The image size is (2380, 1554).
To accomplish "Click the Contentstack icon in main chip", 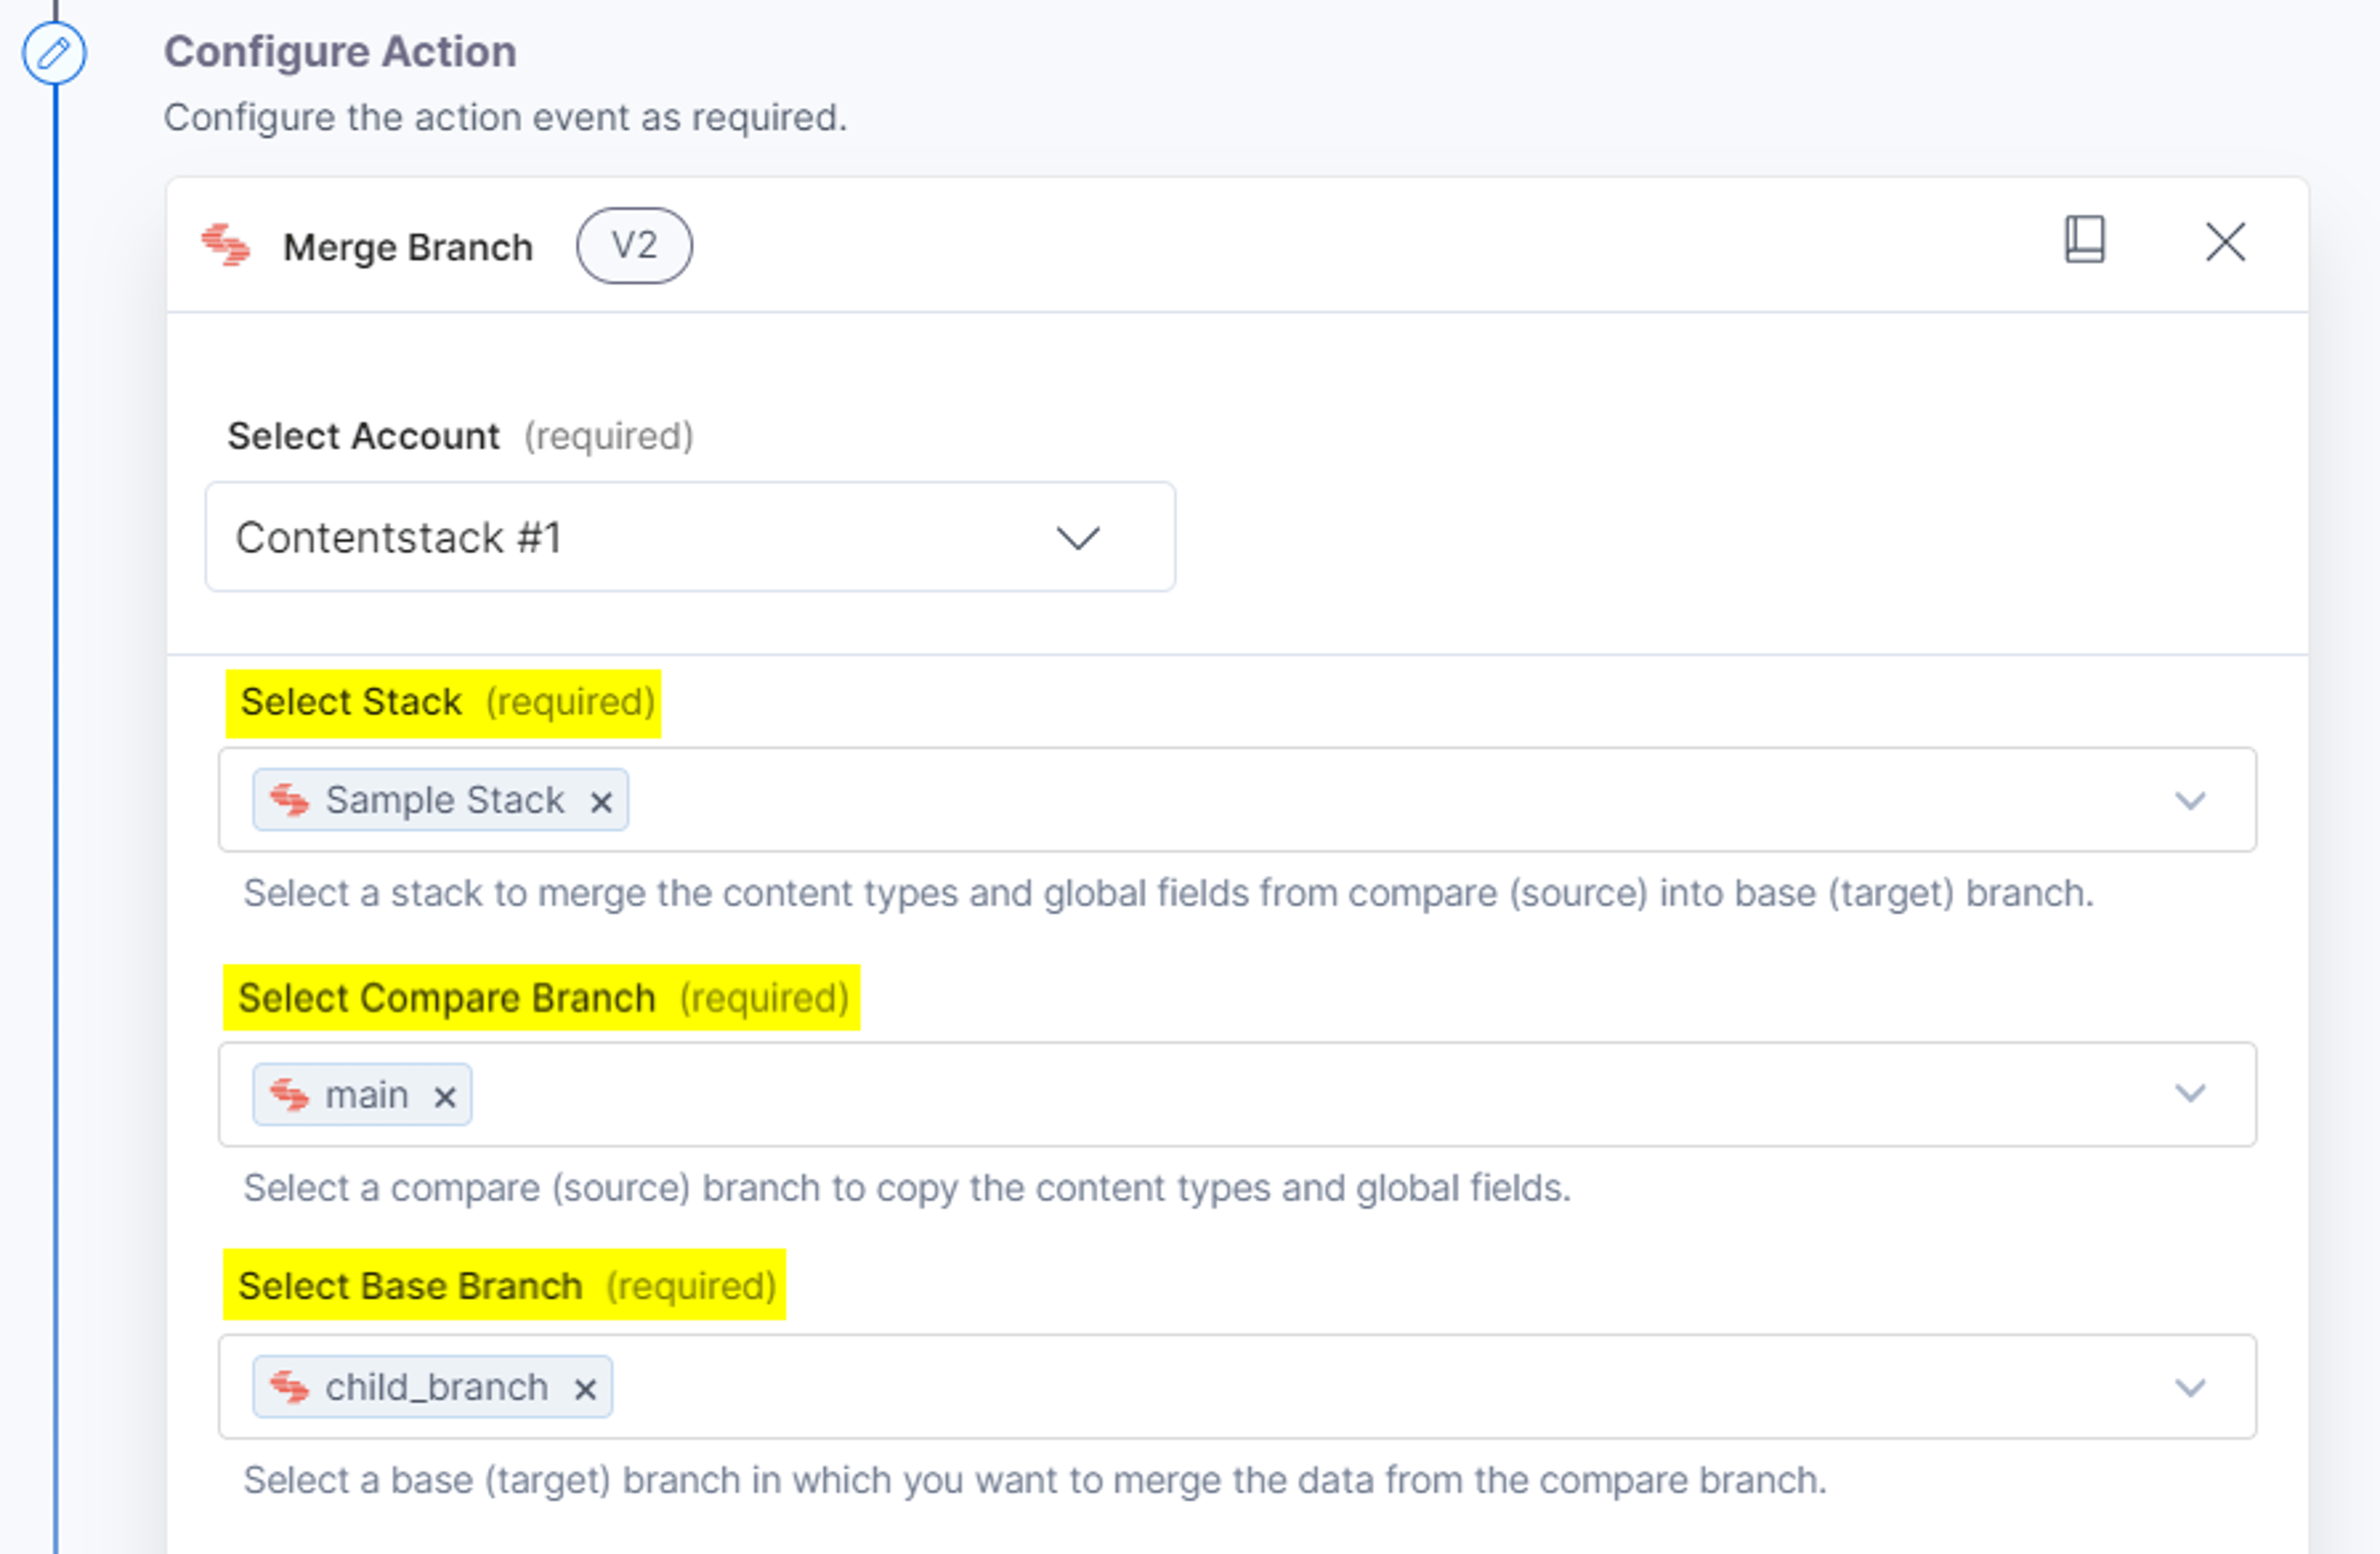I will (290, 1095).
